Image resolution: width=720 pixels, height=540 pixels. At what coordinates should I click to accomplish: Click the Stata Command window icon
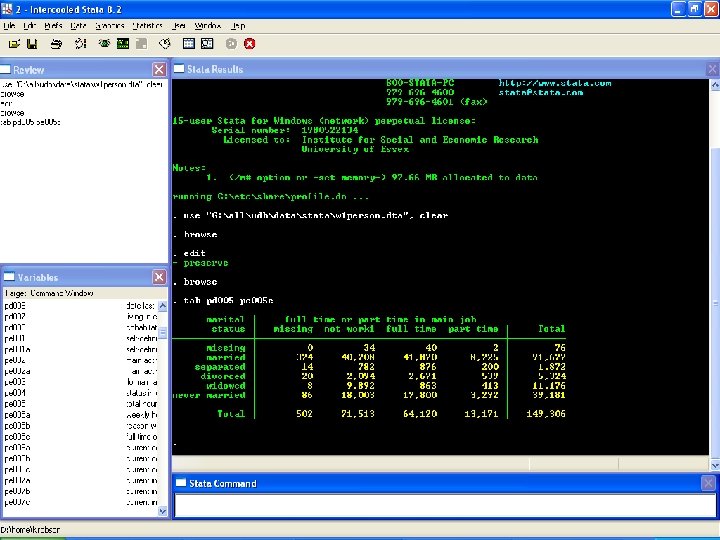click(x=181, y=483)
